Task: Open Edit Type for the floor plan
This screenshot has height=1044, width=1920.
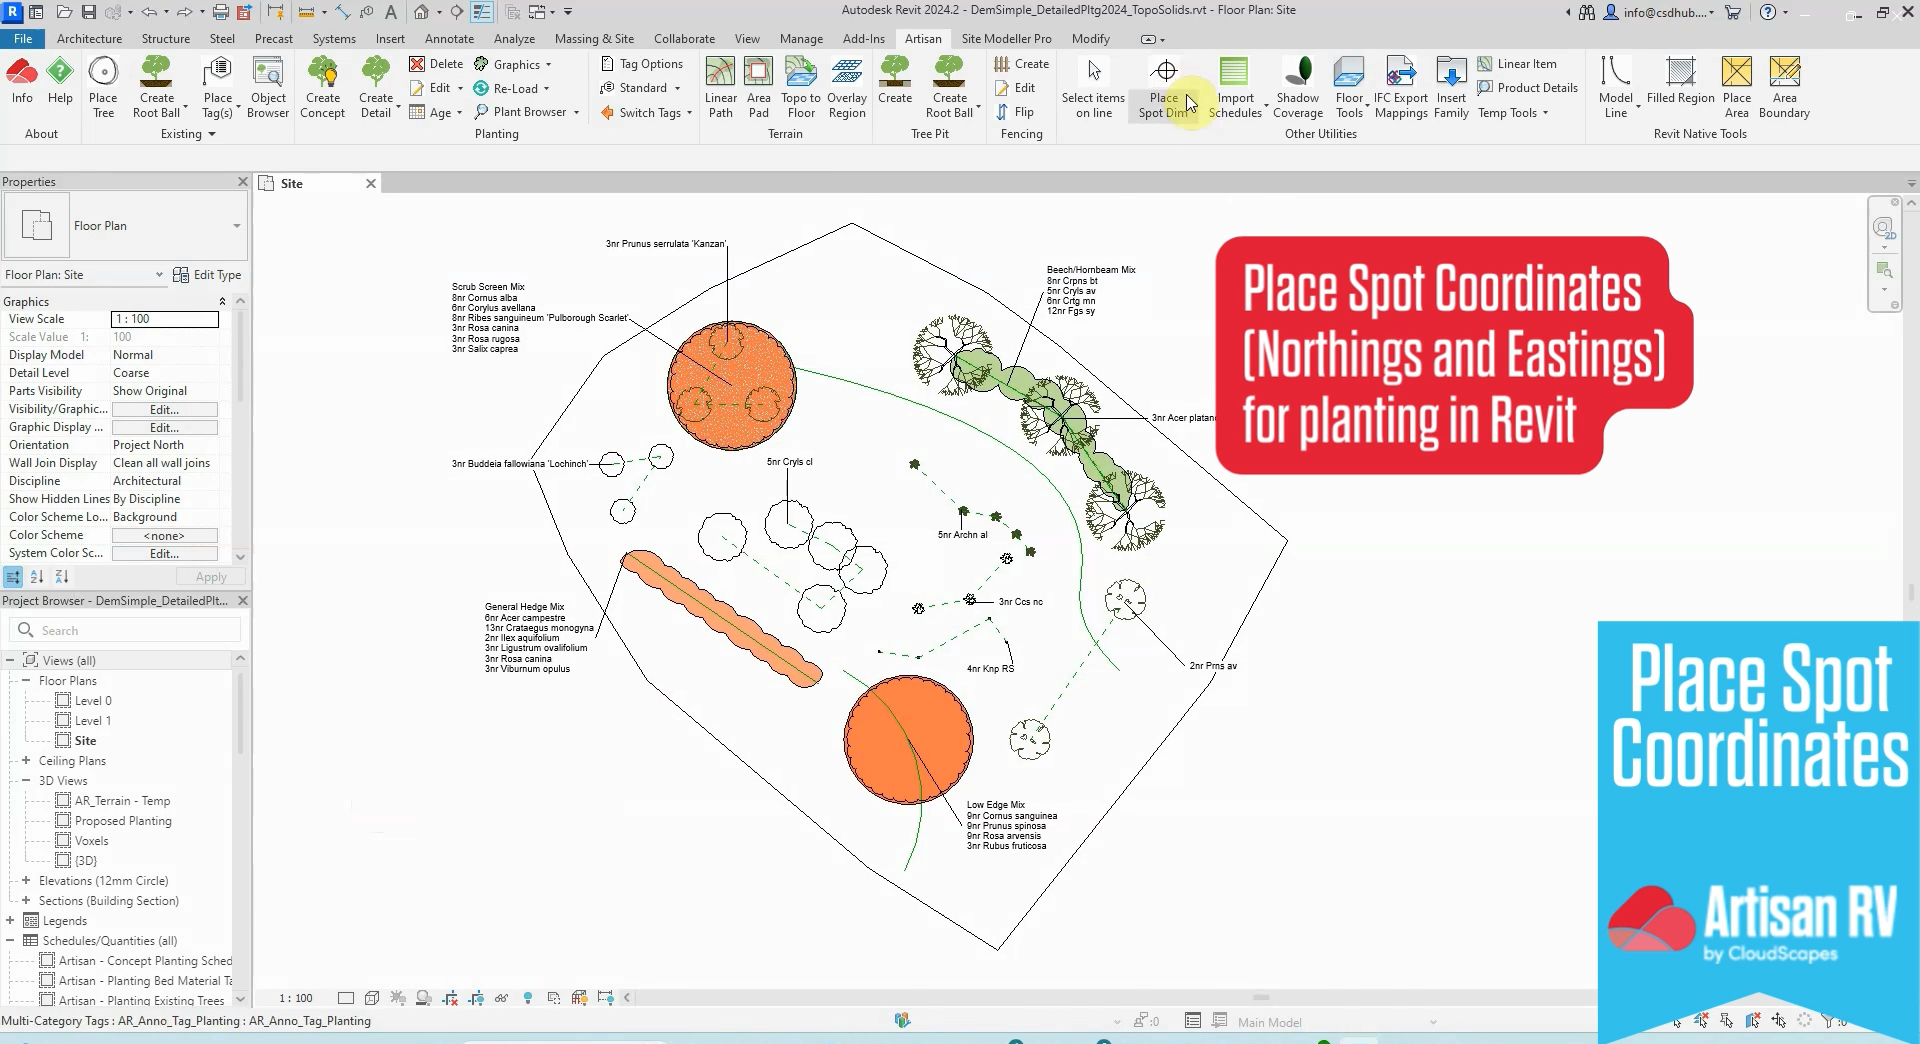Action: tap(208, 274)
